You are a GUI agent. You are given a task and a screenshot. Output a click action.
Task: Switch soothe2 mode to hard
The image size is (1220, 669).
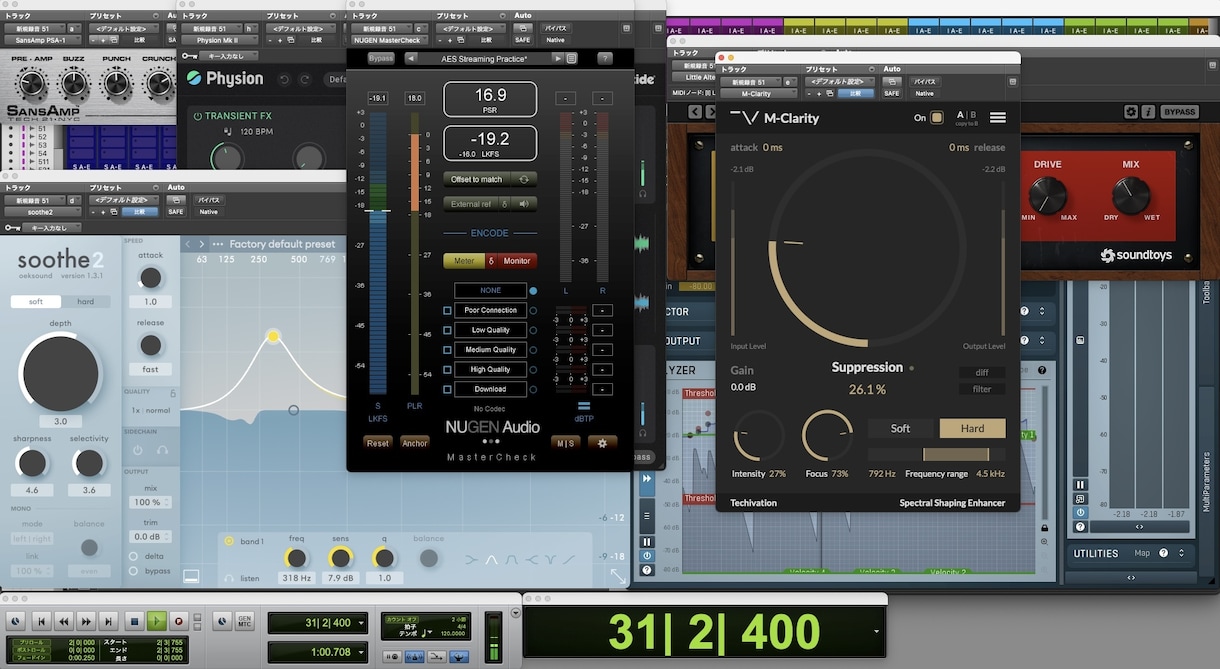pyautogui.click(x=86, y=301)
